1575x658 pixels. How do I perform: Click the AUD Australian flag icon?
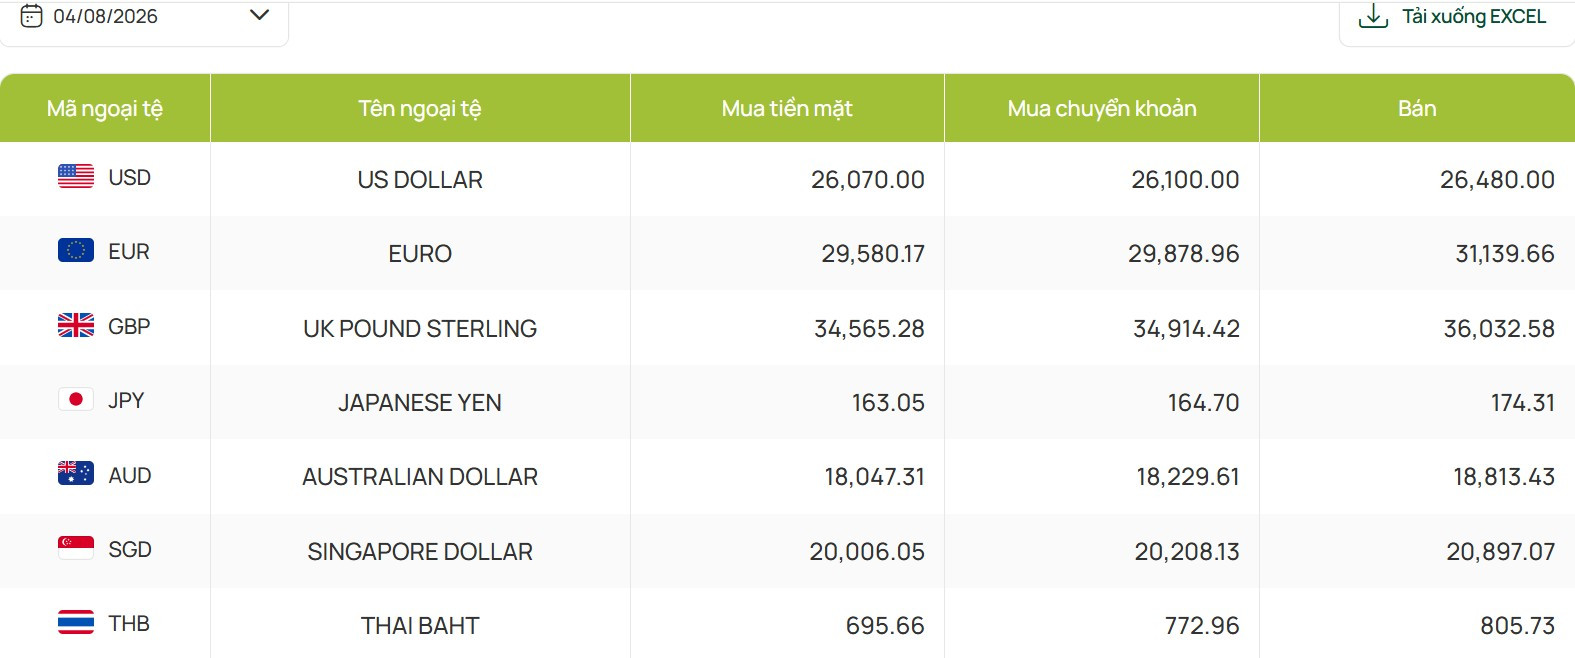(76, 473)
